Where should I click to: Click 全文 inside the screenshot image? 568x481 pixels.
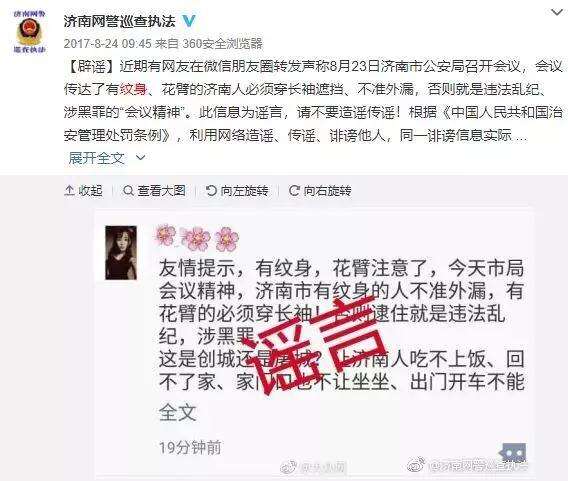(x=178, y=413)
